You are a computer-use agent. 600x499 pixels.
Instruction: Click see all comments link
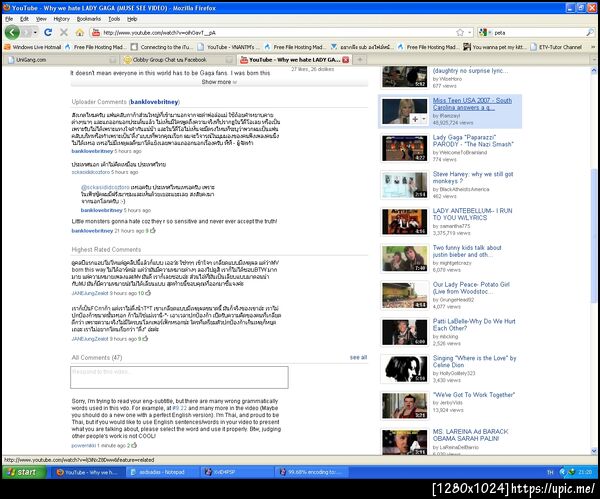coord(358,357)
